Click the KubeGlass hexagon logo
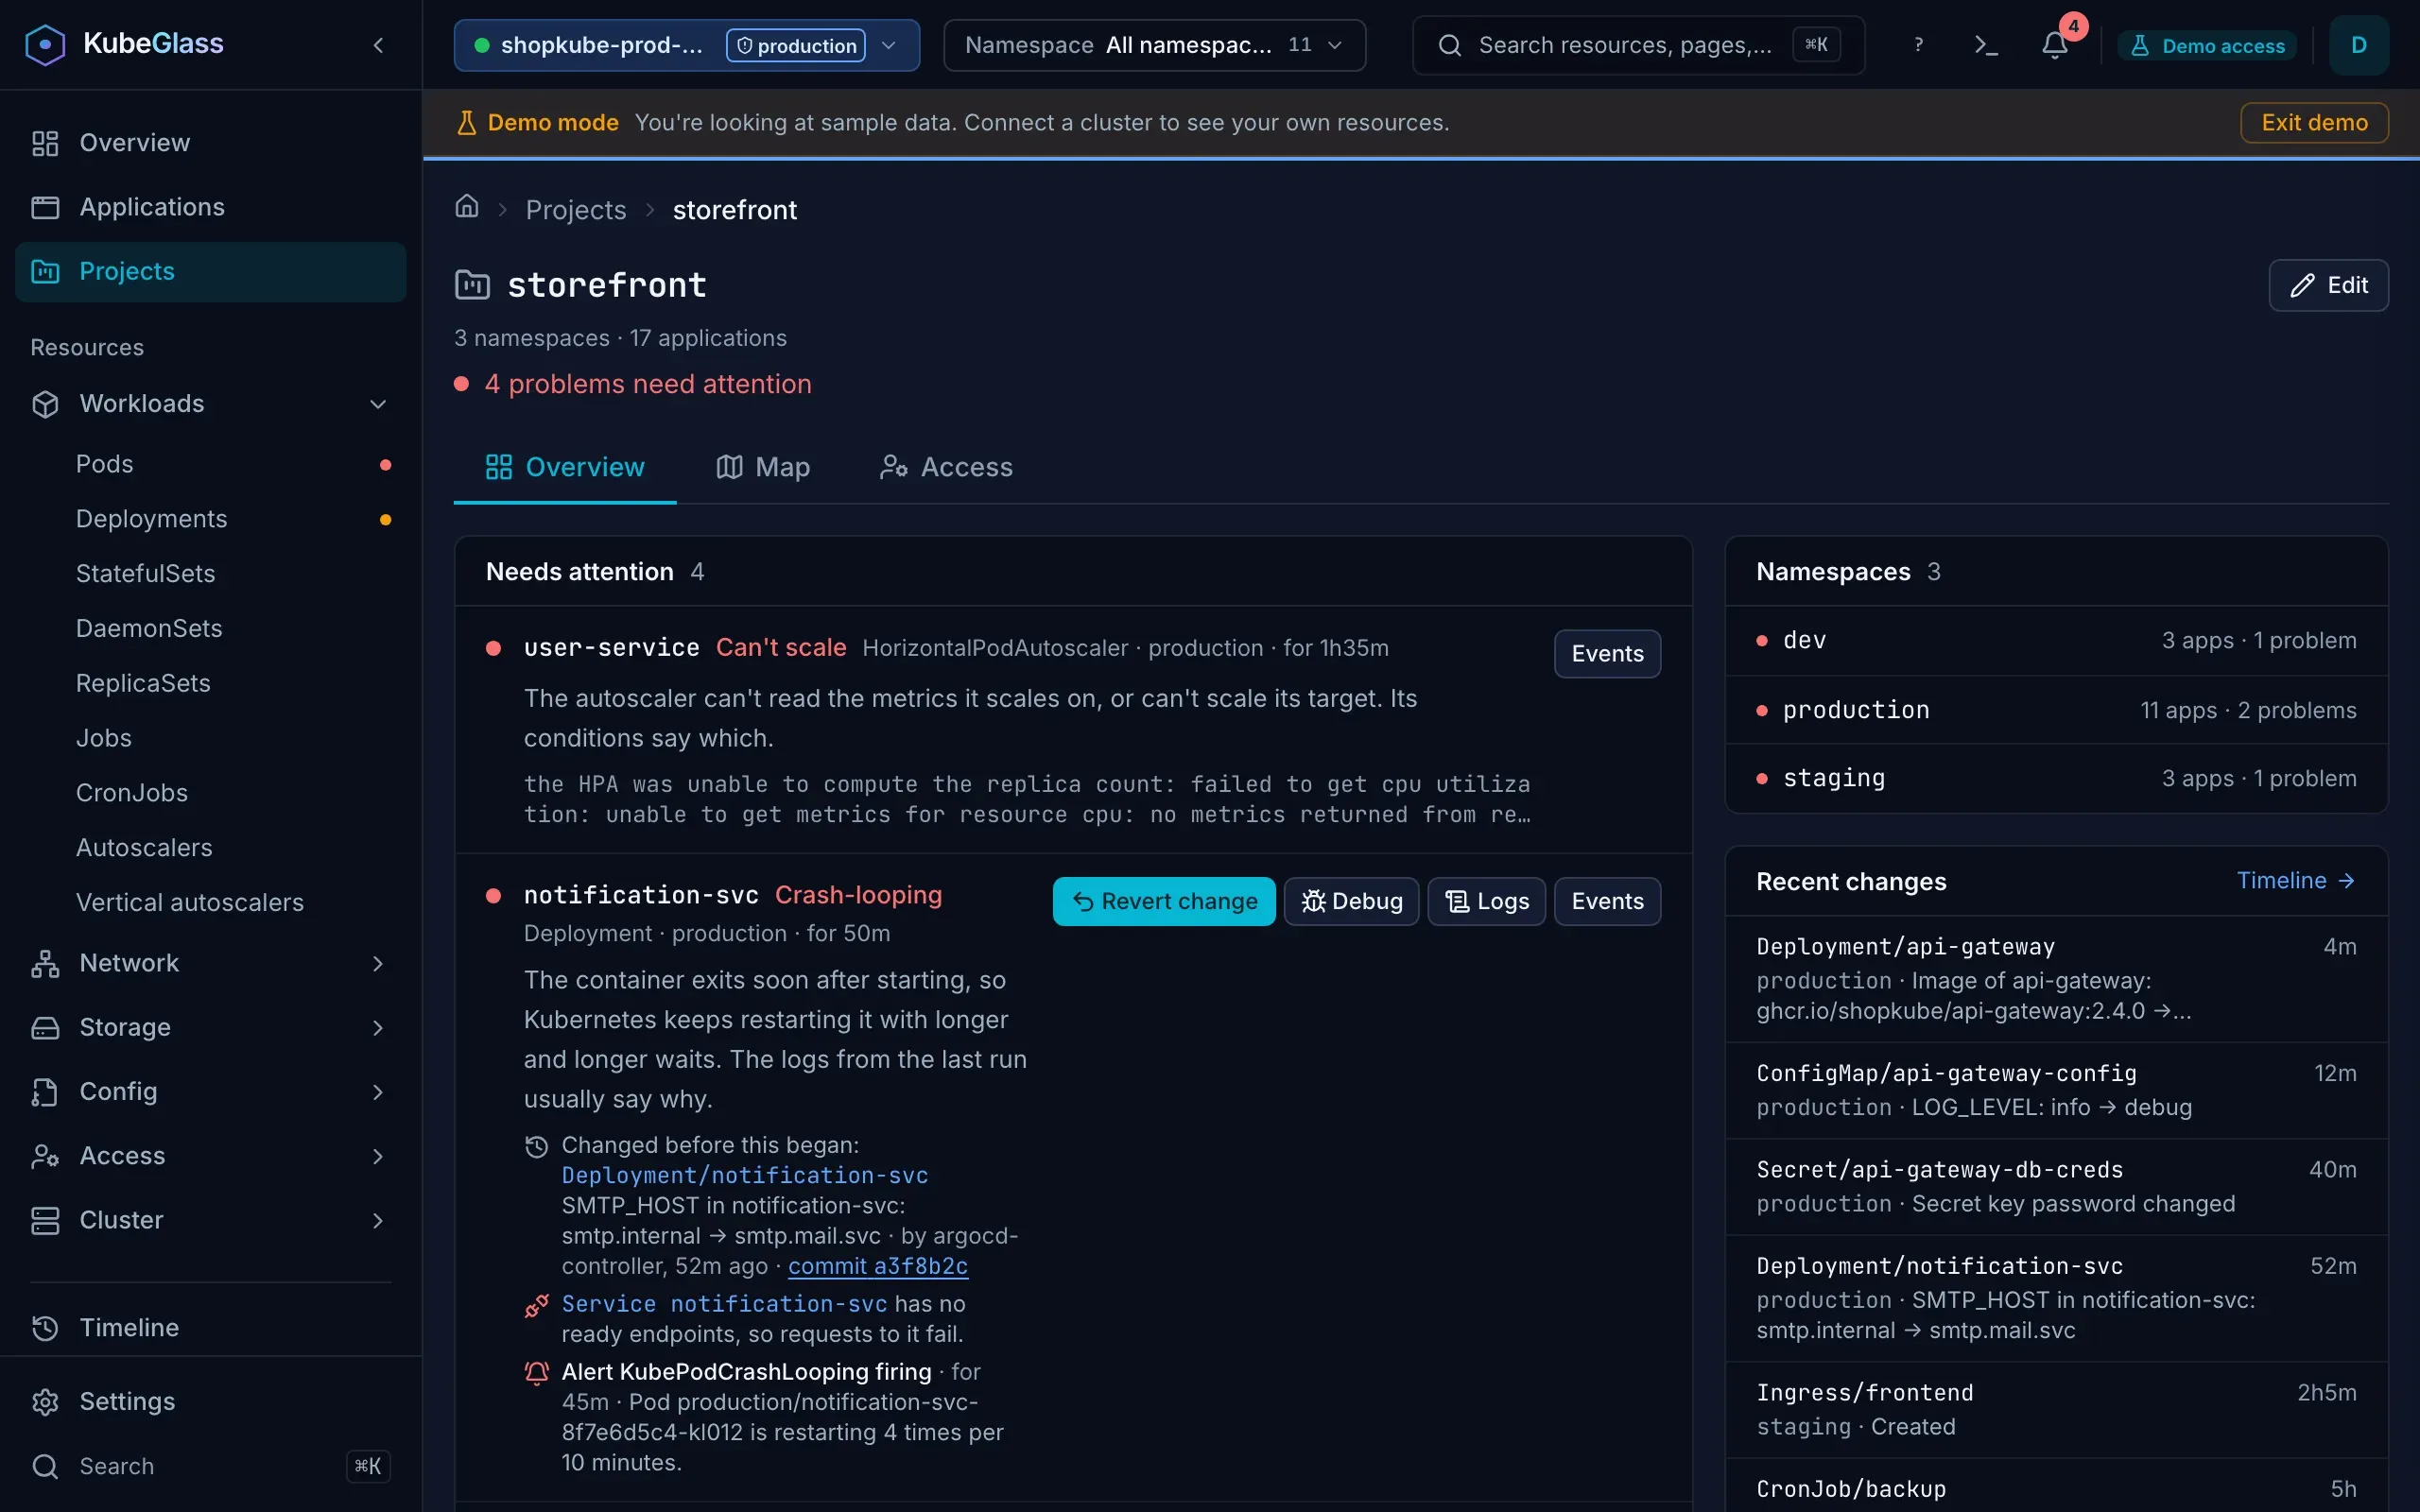The width and height of the screenshot is (2420, 1512). tap(45, 44)
